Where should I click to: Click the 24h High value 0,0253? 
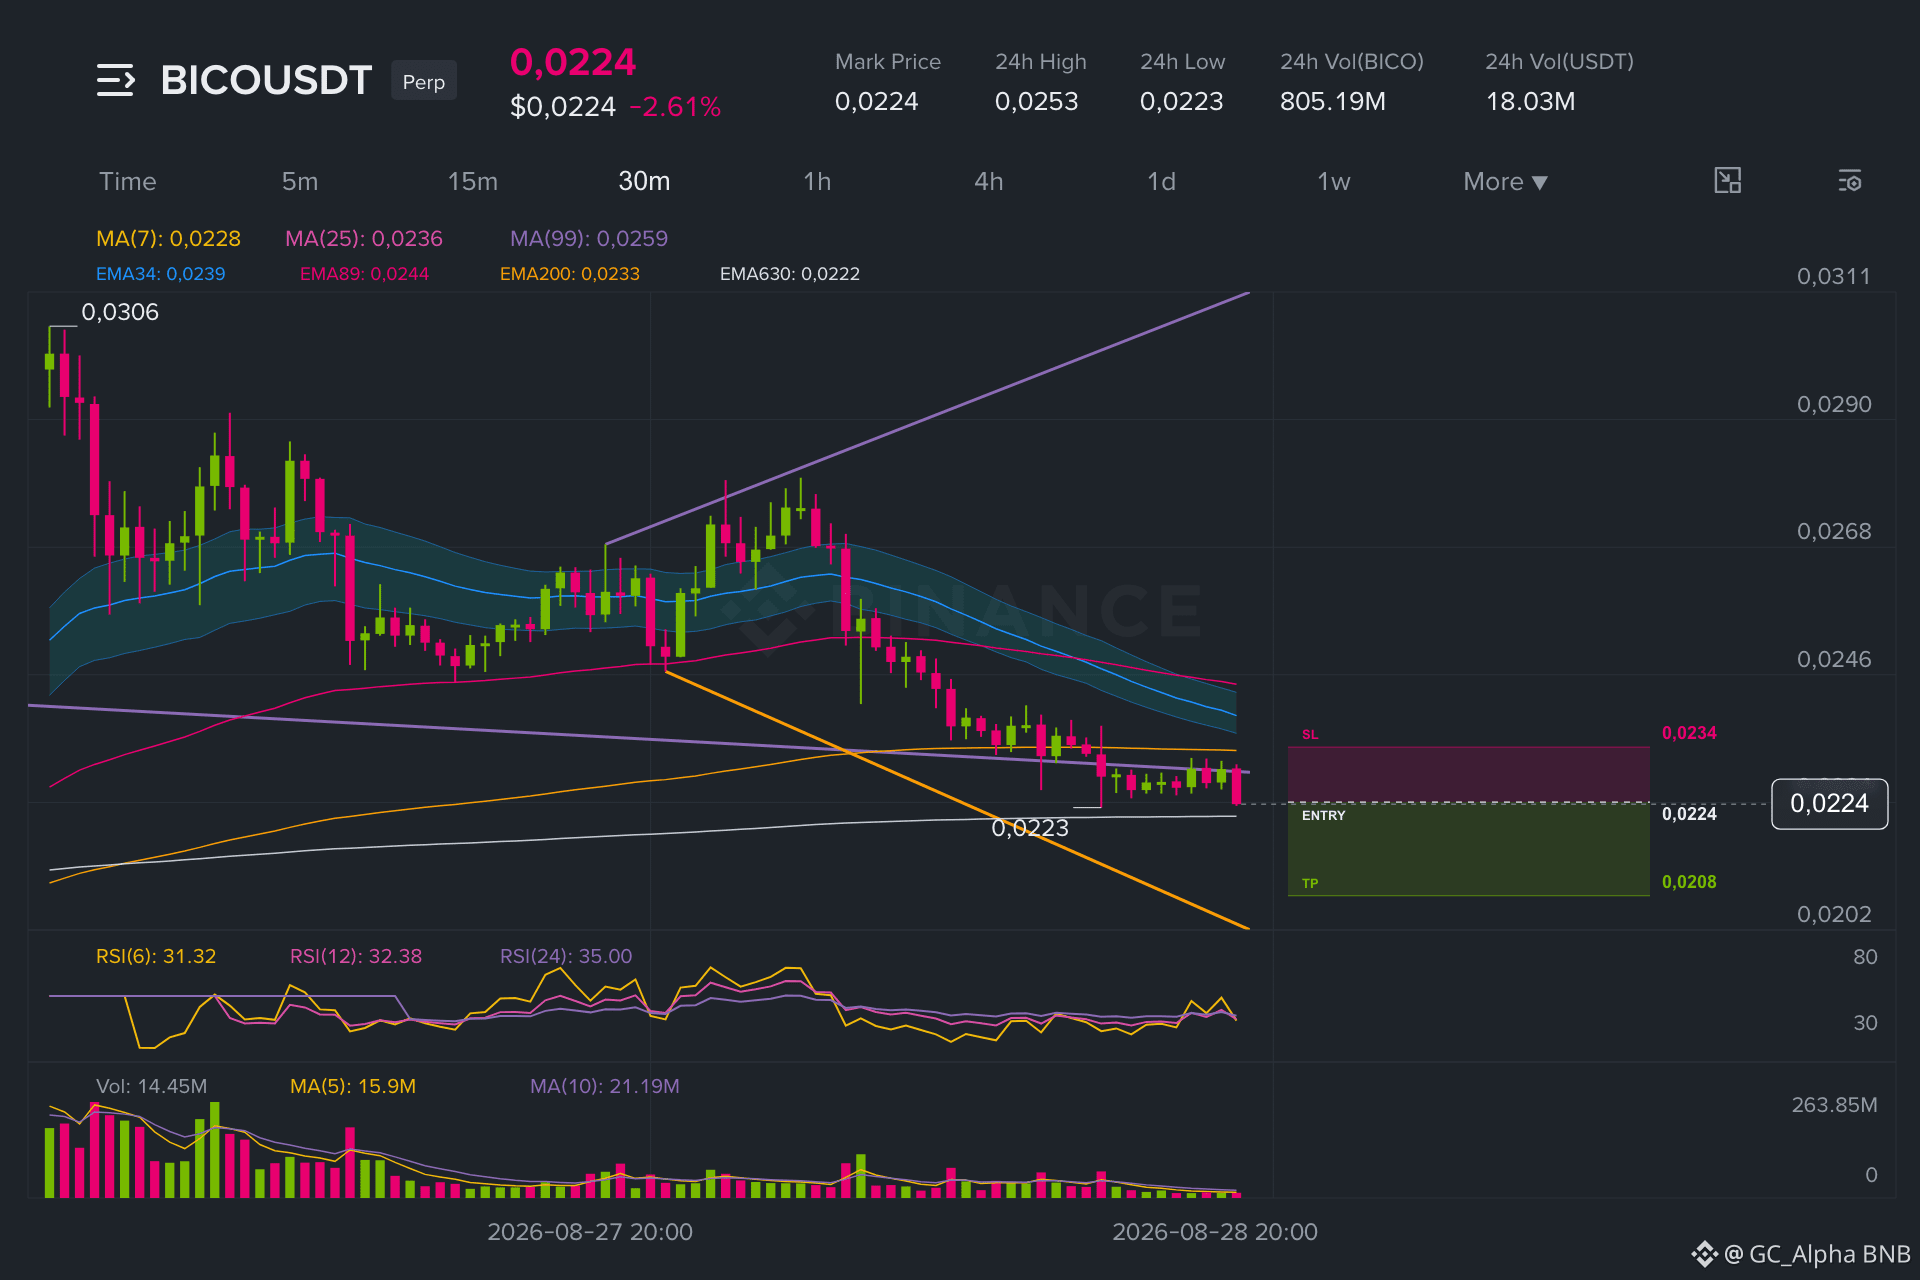click(x=1036, y=101)
